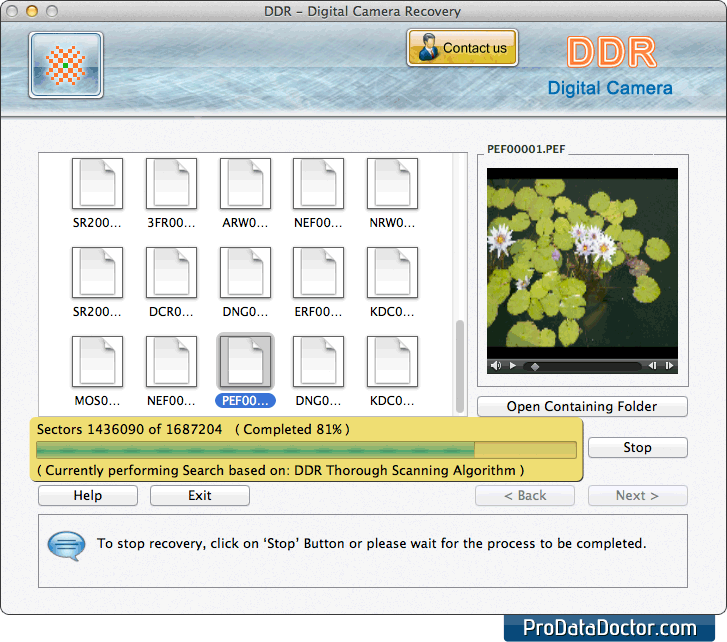Select the KDC0 file beside ERF00
Image resolution: width=727 pixels, height=642 pixels.
[392, 273]
